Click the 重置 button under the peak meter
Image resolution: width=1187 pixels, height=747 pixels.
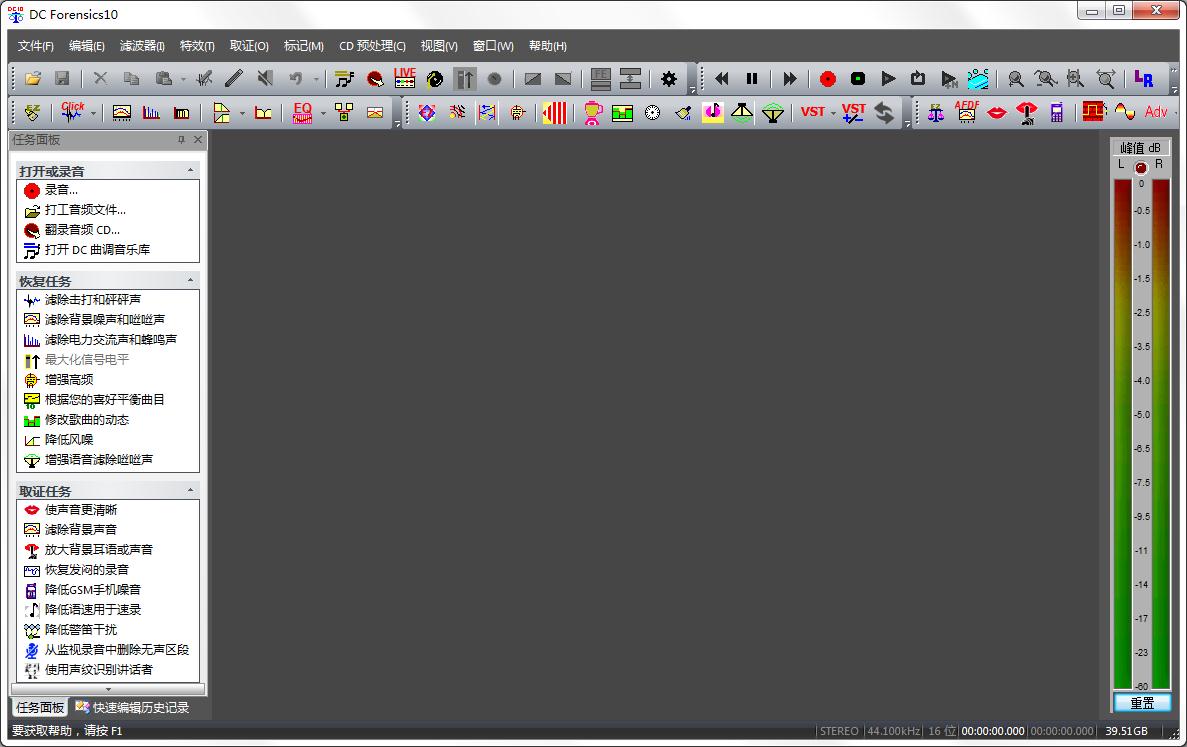(x=1141, y=703)
